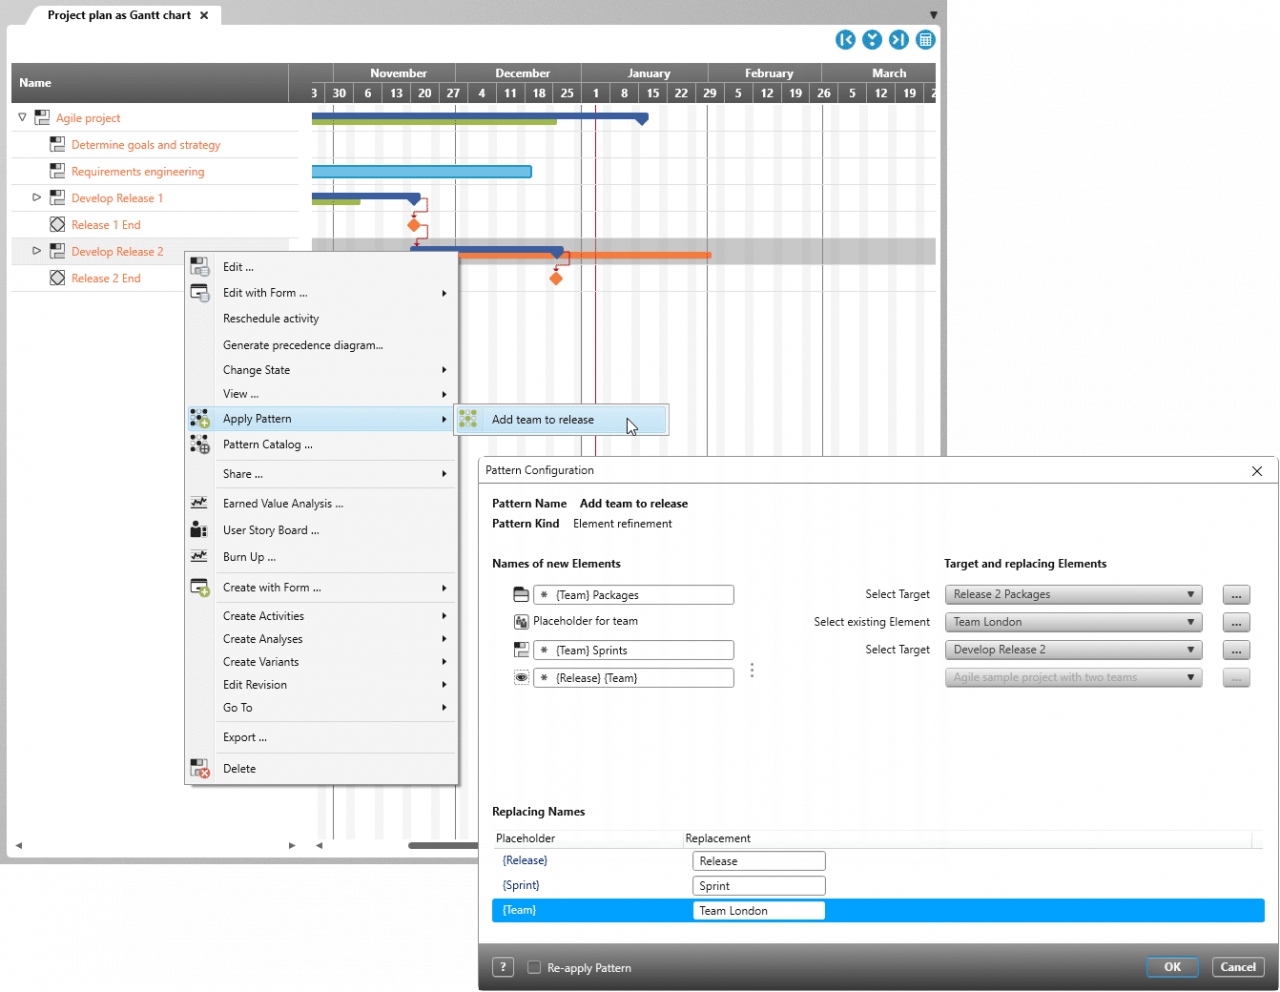Click the User Story Board icon

(199, 529)
